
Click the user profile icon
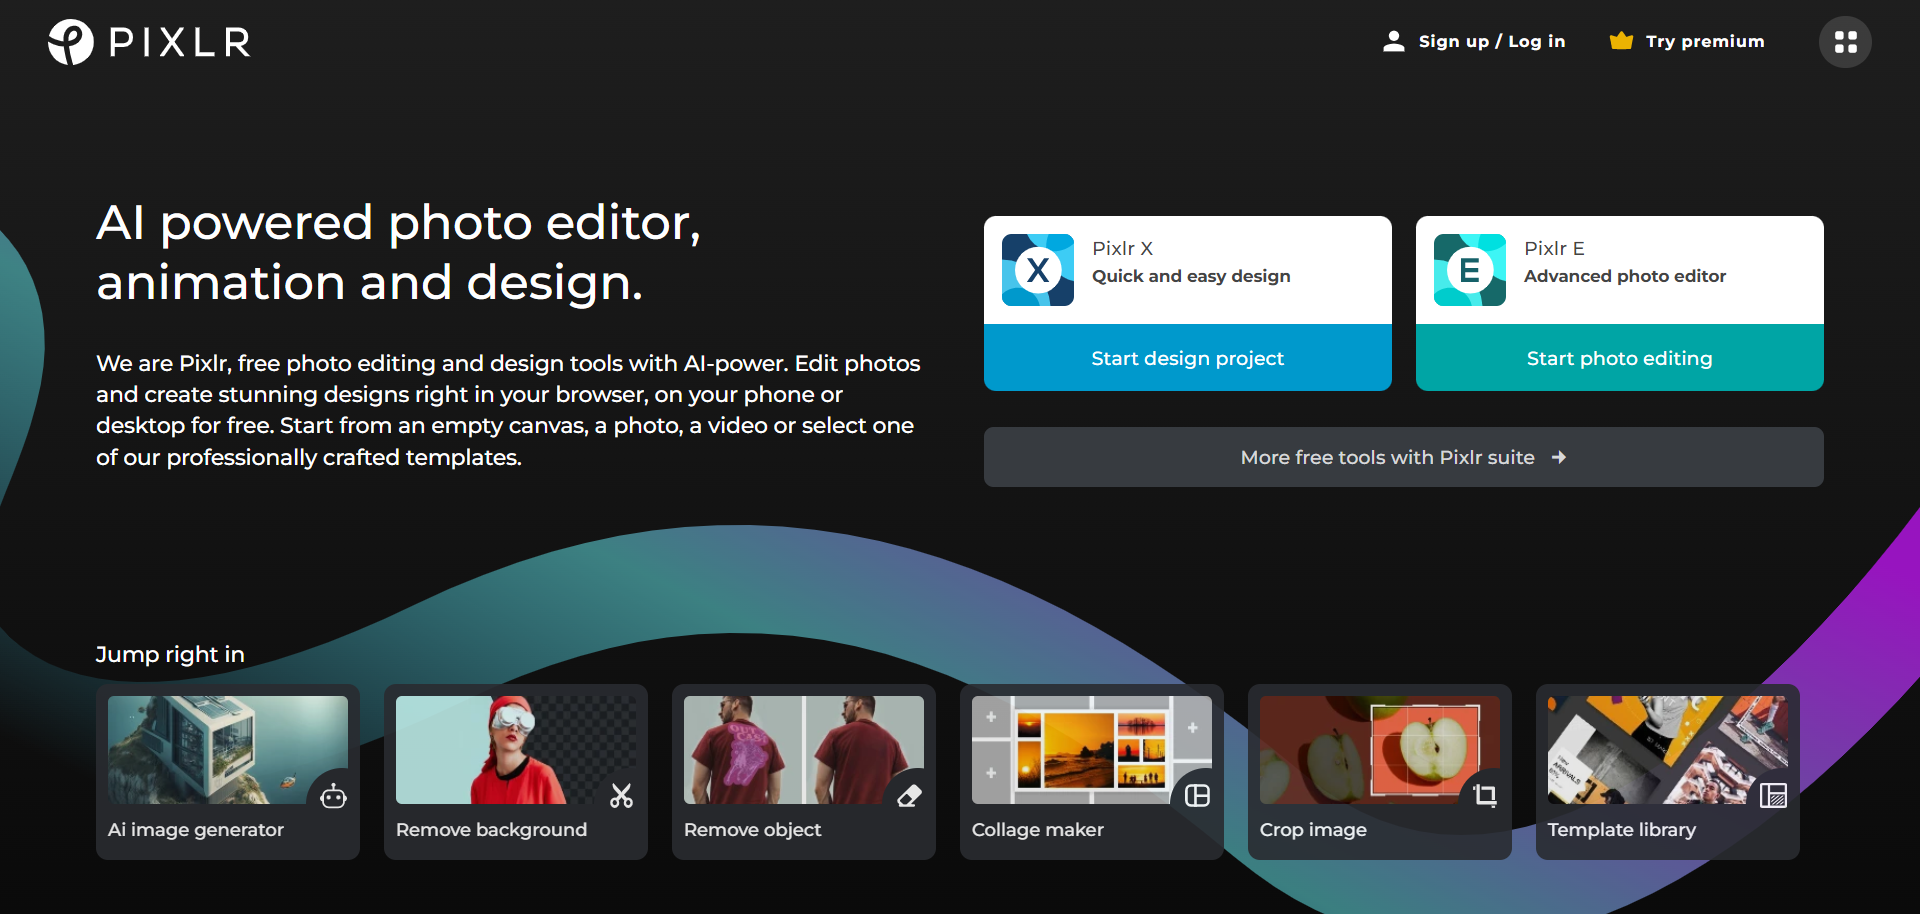[1393, 41]
